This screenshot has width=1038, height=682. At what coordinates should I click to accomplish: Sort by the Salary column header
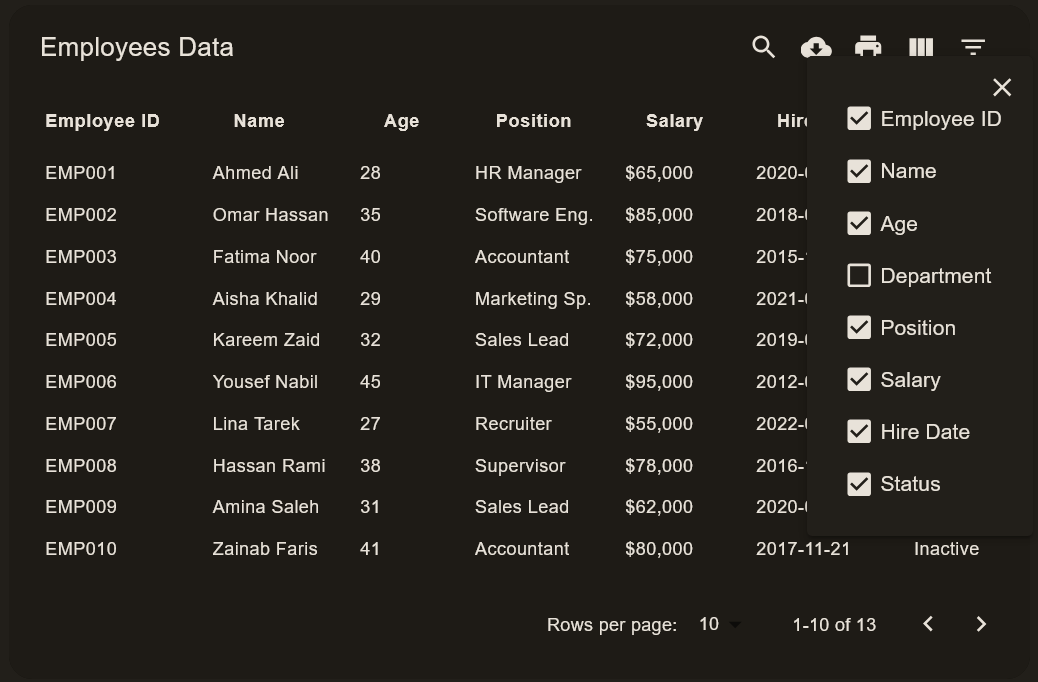coord(674,121)
